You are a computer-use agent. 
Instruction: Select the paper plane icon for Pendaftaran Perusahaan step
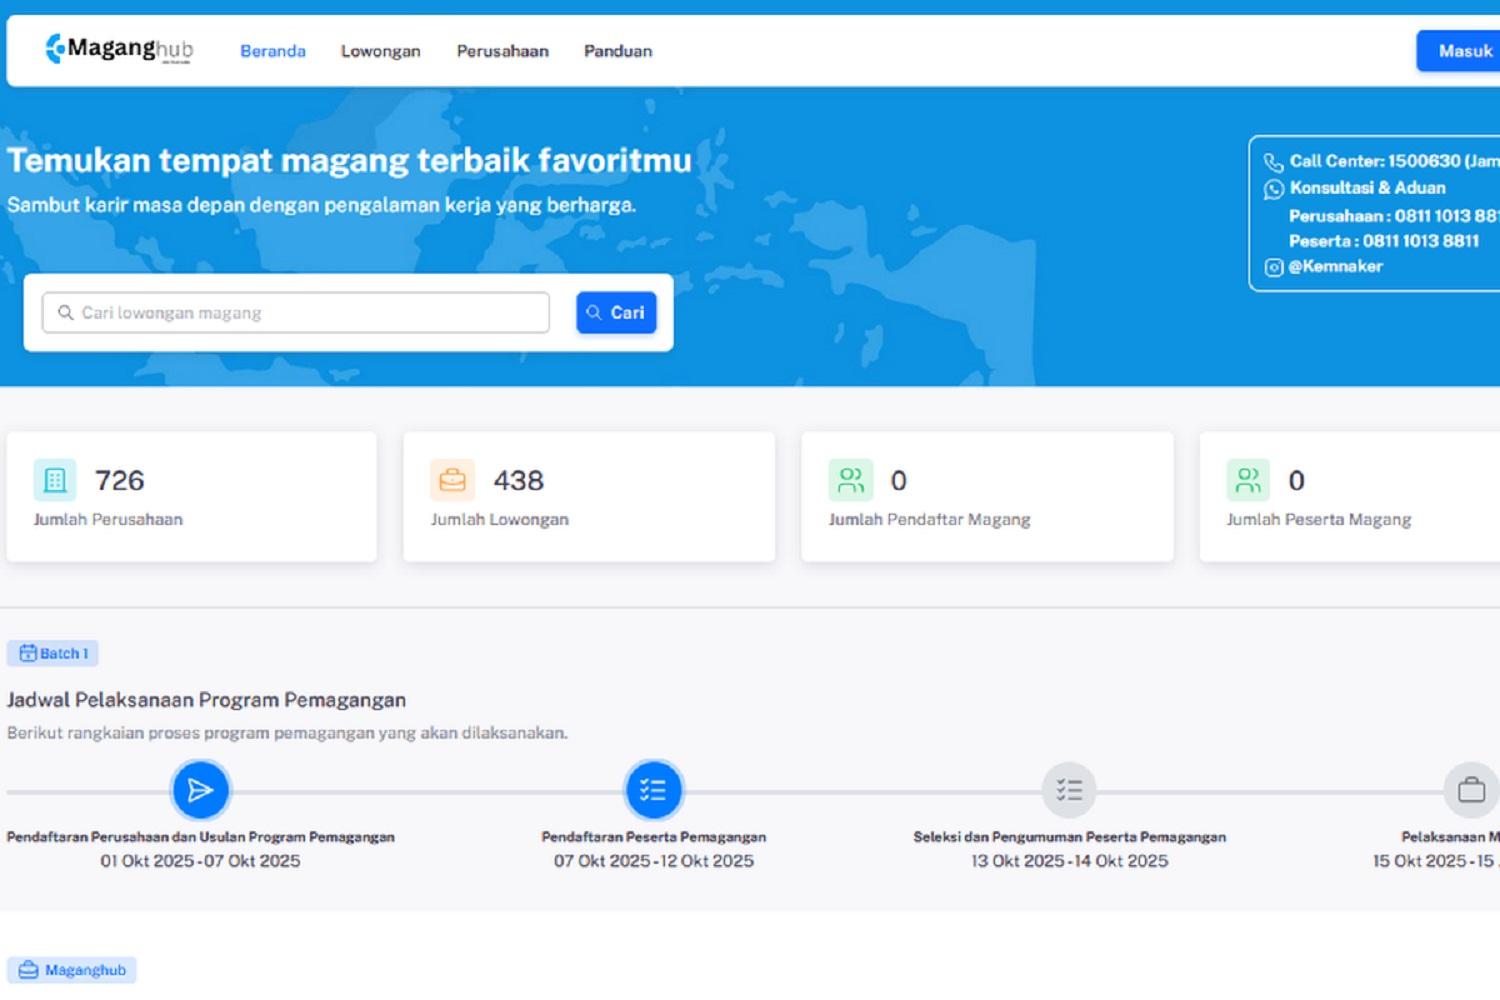click(201, 790)
